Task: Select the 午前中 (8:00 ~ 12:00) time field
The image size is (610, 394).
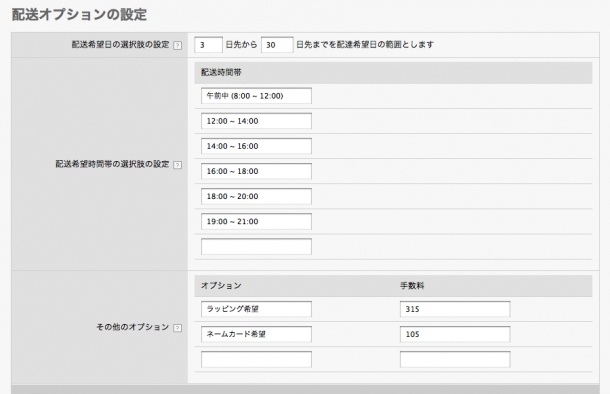Action: (x=256, y=96)
